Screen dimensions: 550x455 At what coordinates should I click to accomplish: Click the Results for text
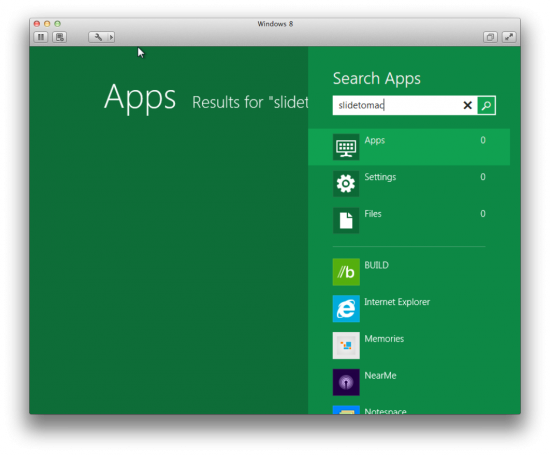[x=250, y=102]
